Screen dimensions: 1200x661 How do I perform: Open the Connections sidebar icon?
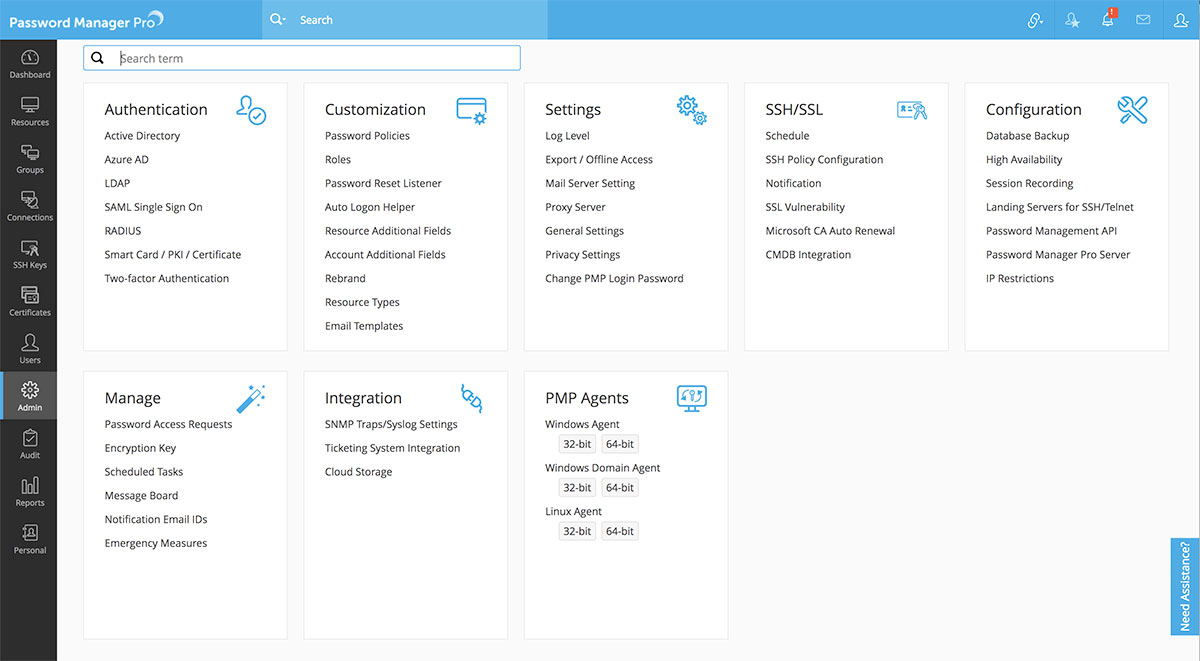[29, 200]
